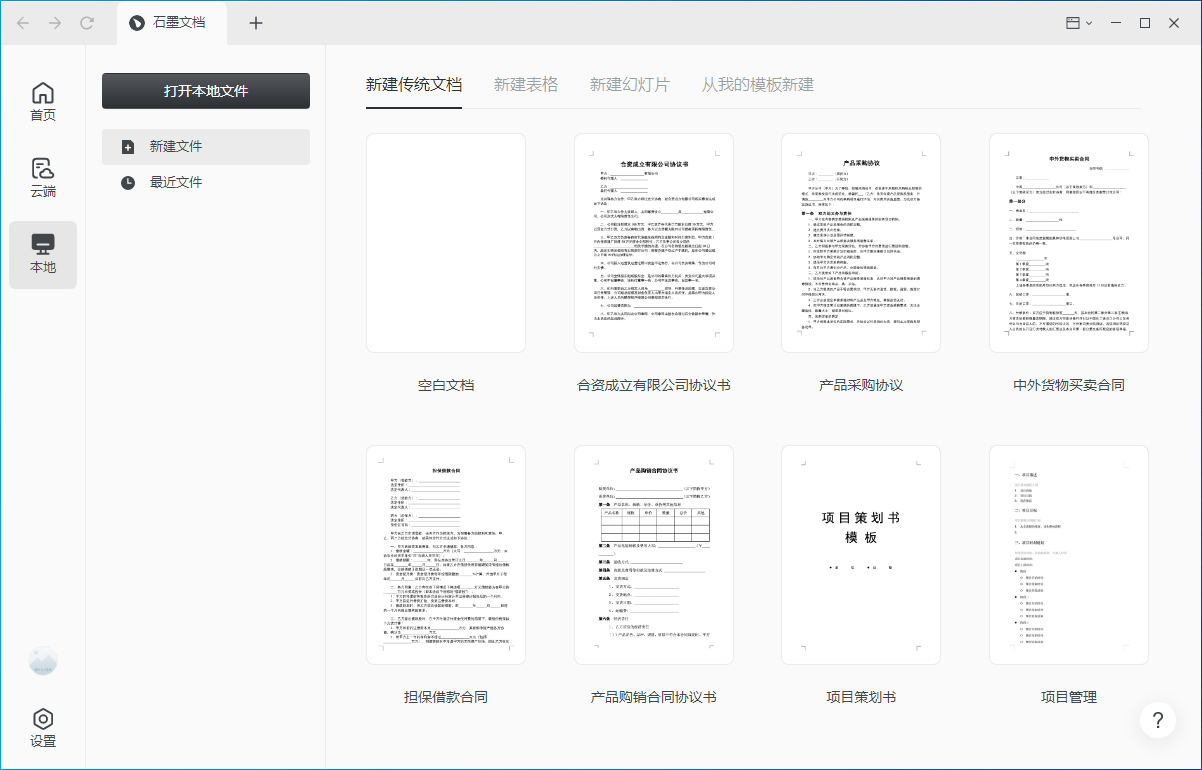Open the help question mark button
The height and width of the screenshot is (770, 1202).
[x=1157, y=720]
